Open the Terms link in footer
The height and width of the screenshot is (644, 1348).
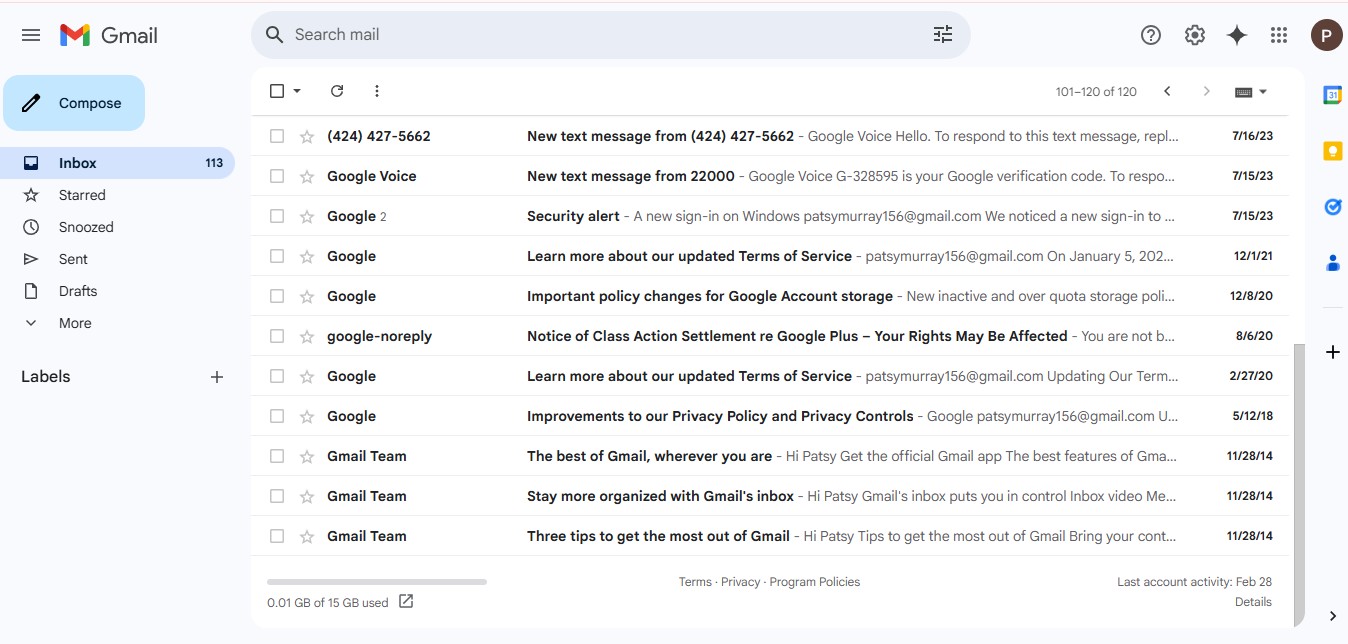point(695,582)
